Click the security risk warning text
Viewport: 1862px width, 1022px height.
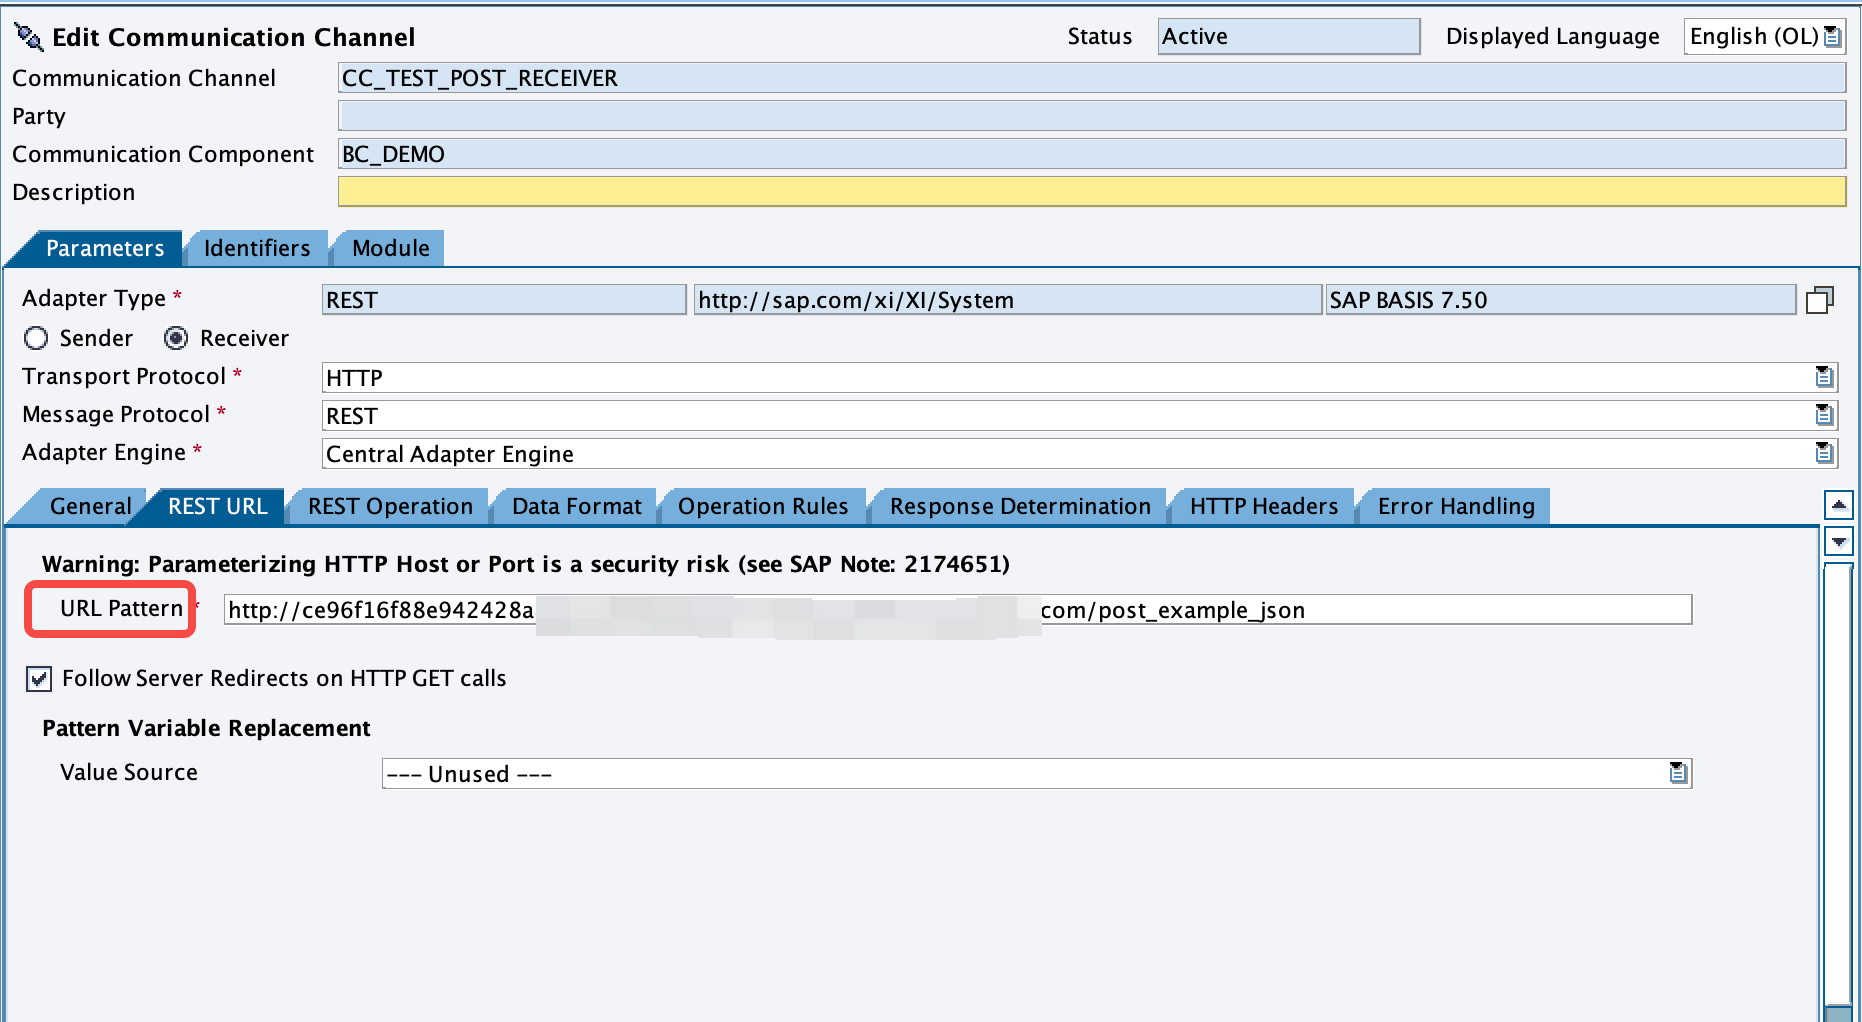pos(526,564)
